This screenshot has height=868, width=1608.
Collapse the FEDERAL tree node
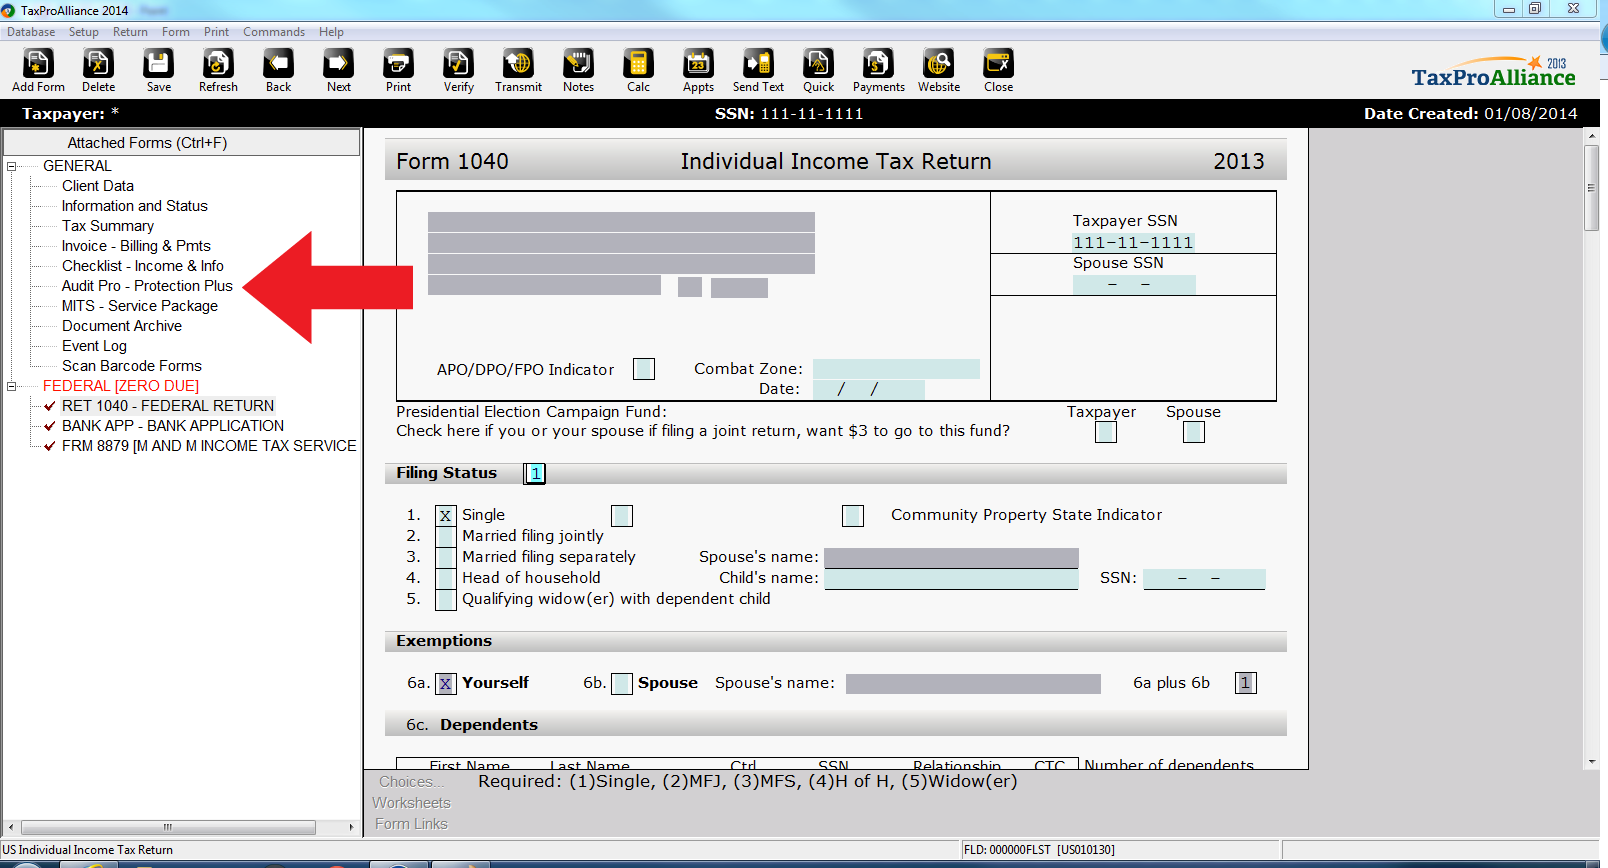point(12,386)
